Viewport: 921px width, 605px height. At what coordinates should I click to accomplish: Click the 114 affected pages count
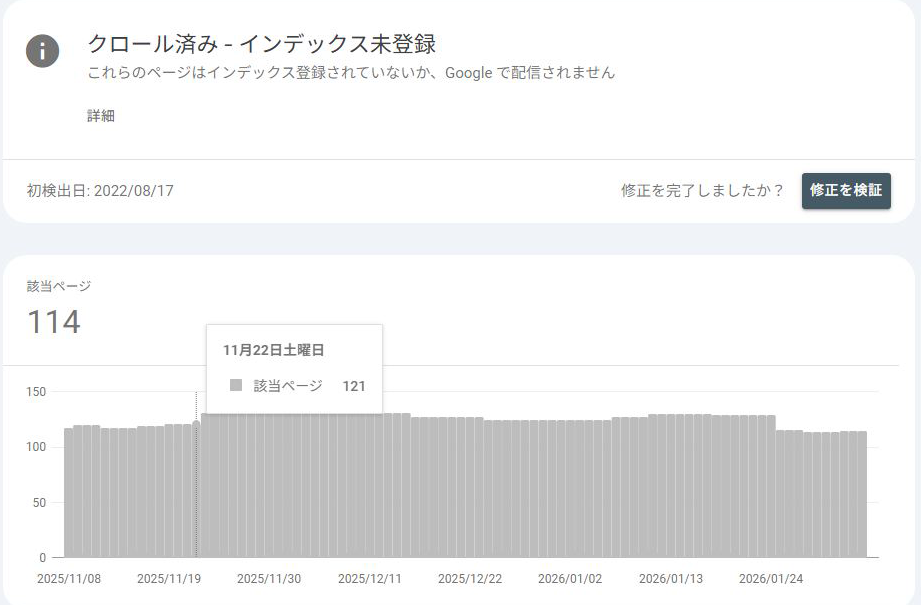point(54,322)
